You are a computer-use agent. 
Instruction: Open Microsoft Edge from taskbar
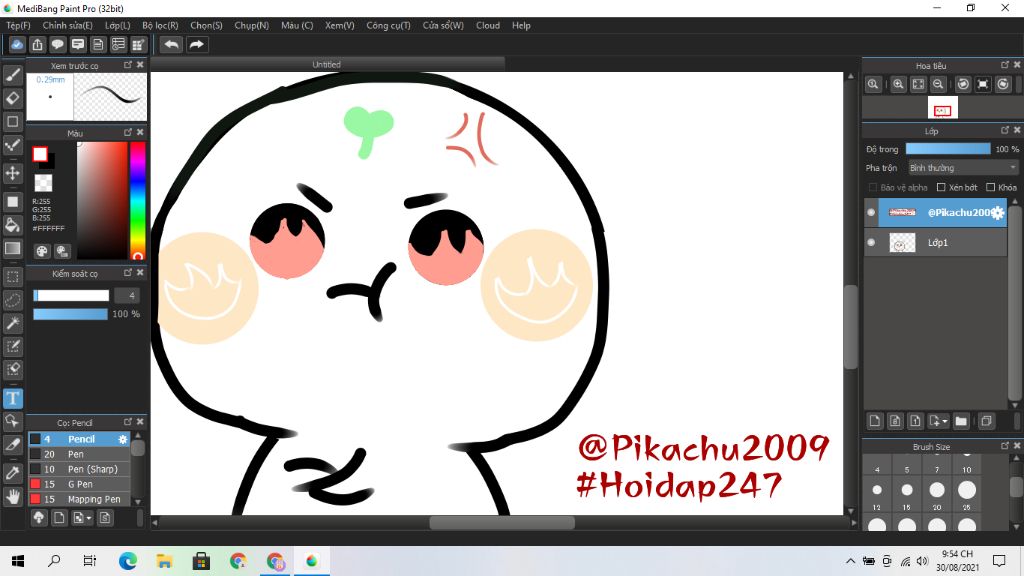tap(128, 561)
